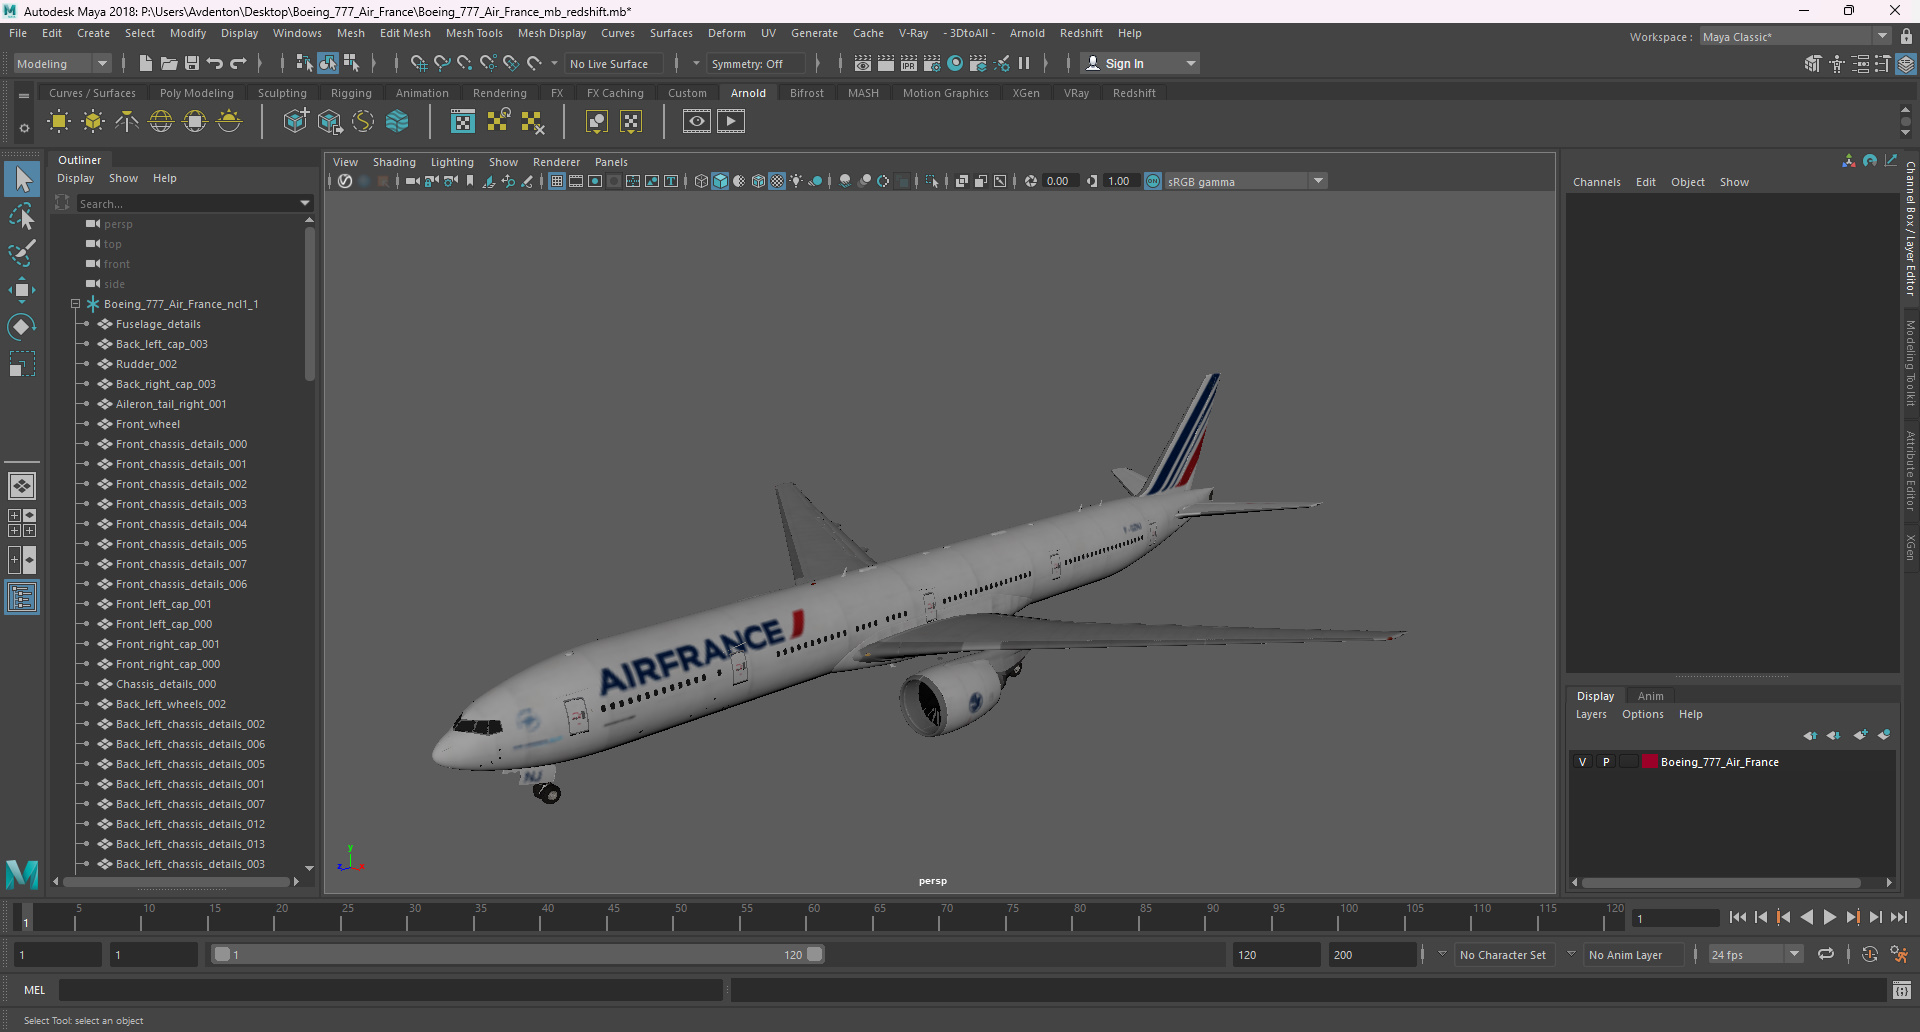Click the red color swatch of the layer
Viewport: 1920px width, 1032px height.
1649,762
